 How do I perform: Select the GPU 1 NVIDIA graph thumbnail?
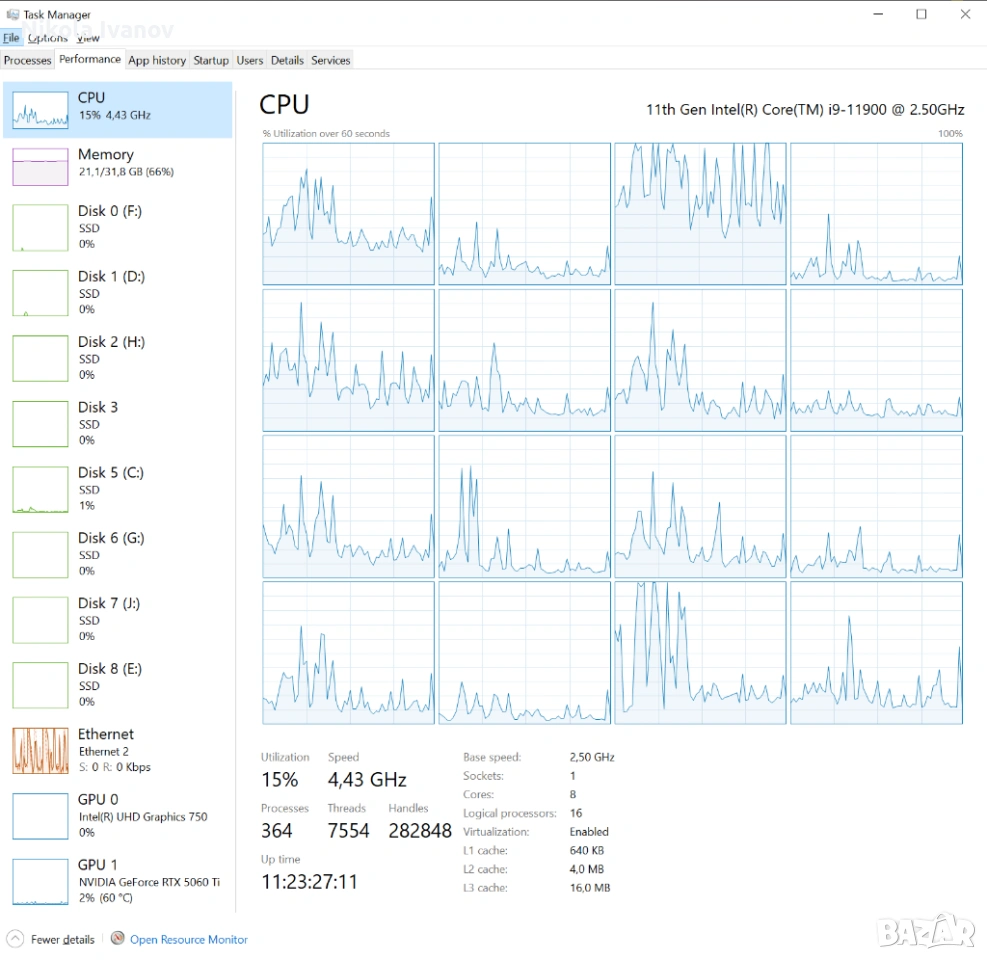(x=40, y=881)
